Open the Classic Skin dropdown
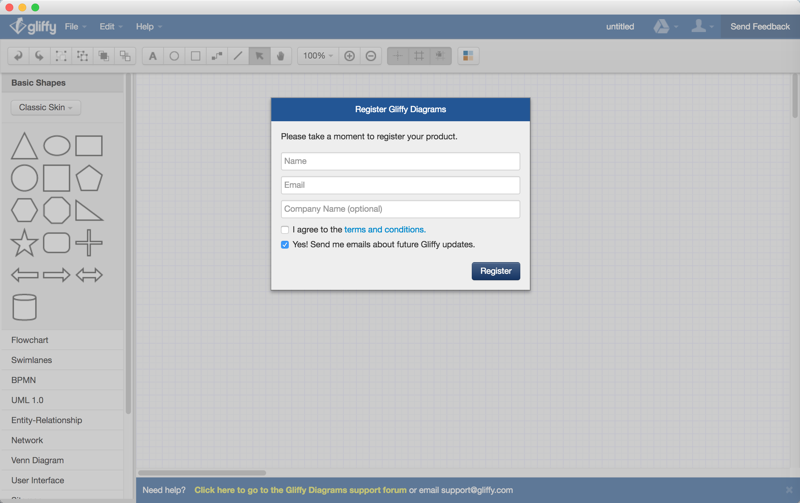800x503 pixels. pos(46,108)
